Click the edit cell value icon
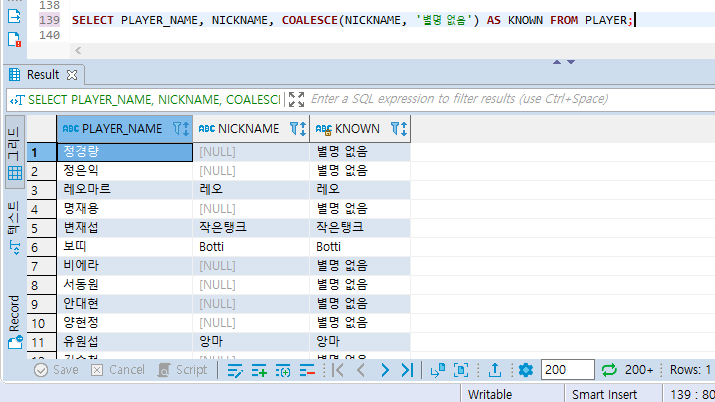Screen dimensions: 715x402 click(x=235, y=370)
